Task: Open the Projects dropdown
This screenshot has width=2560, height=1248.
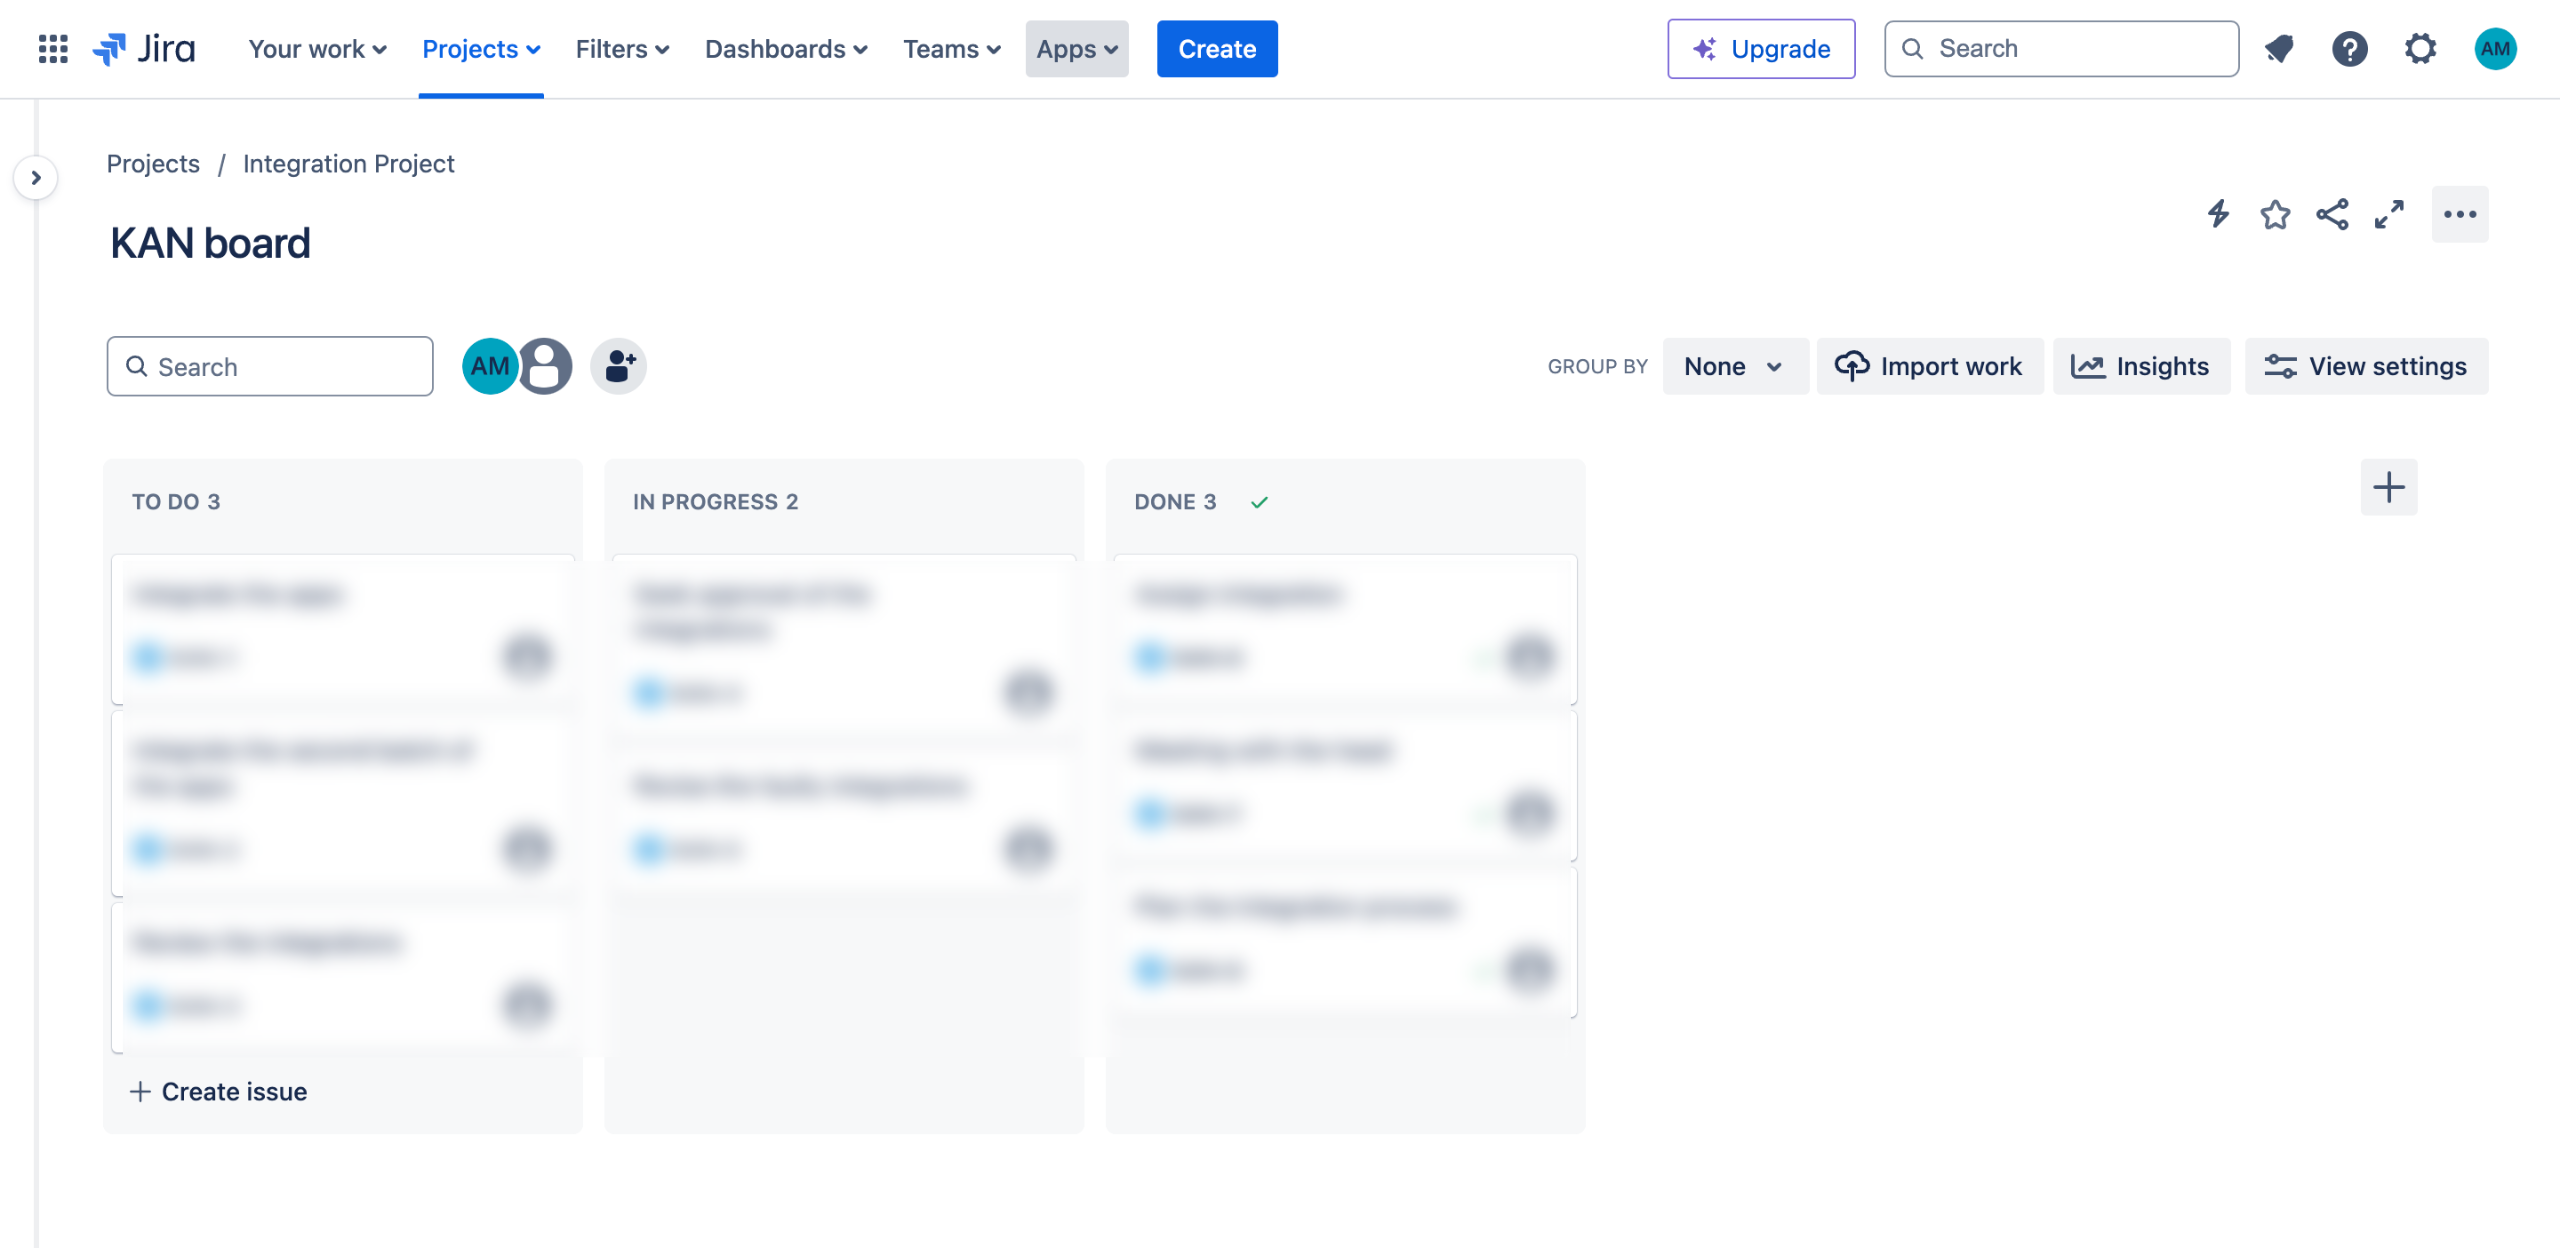Action: point(481,48)
